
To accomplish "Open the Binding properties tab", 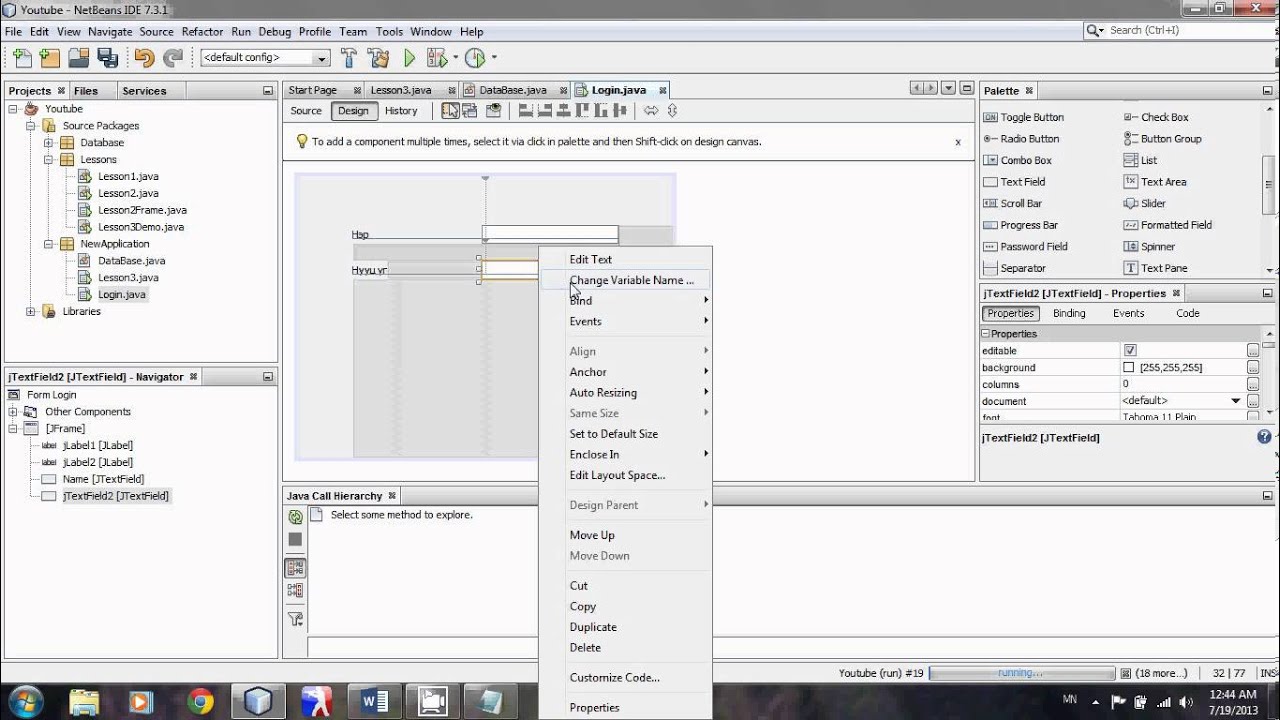I will coord(1069,313).
